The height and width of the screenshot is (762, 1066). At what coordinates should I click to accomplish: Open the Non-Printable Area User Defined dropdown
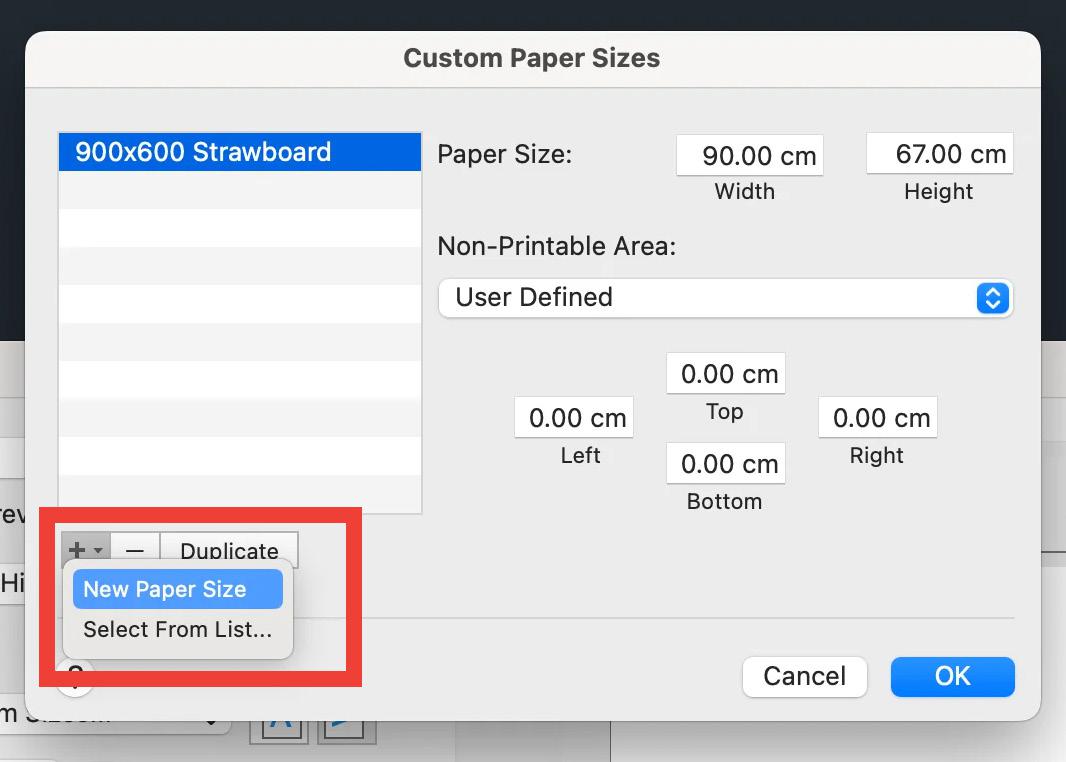[726, 298]
